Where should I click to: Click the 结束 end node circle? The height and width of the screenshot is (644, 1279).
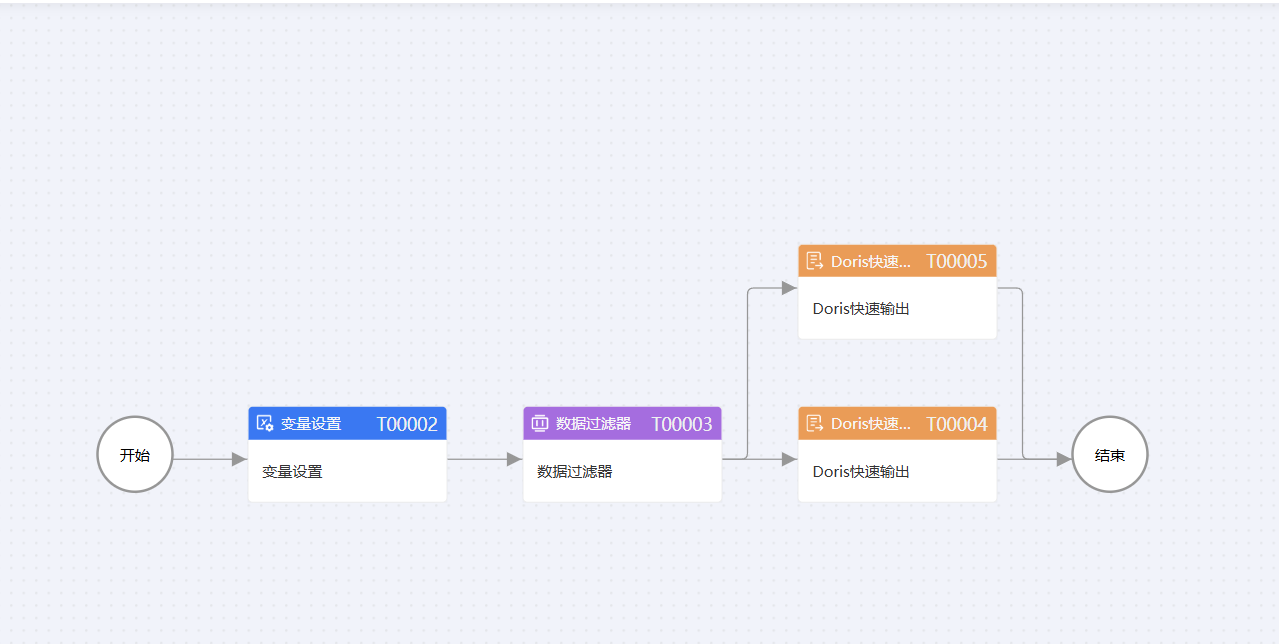point(1109,455)
